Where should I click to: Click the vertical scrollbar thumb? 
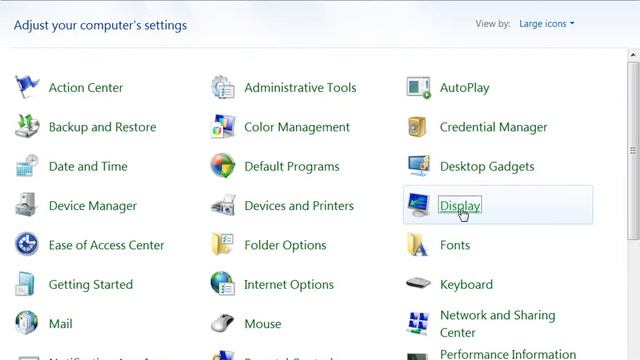pyautogui.click(x=633, y=151)
